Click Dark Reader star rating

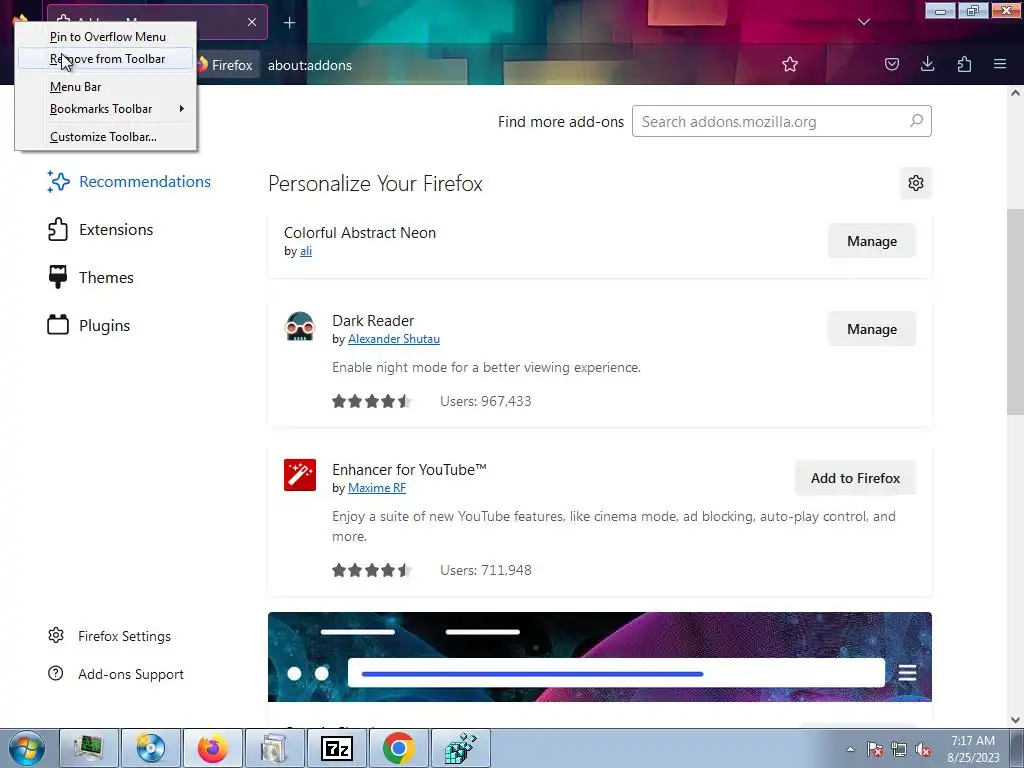372,401
